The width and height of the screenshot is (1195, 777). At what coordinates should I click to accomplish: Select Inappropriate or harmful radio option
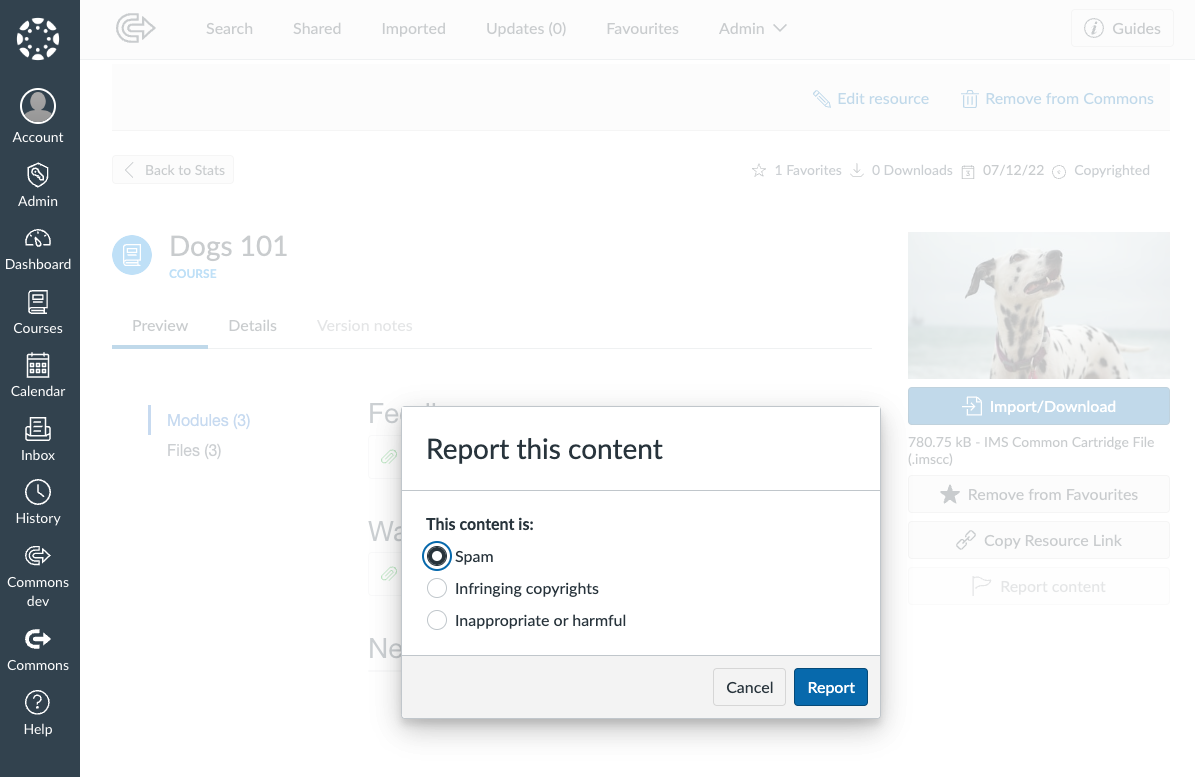click(437, 620)
